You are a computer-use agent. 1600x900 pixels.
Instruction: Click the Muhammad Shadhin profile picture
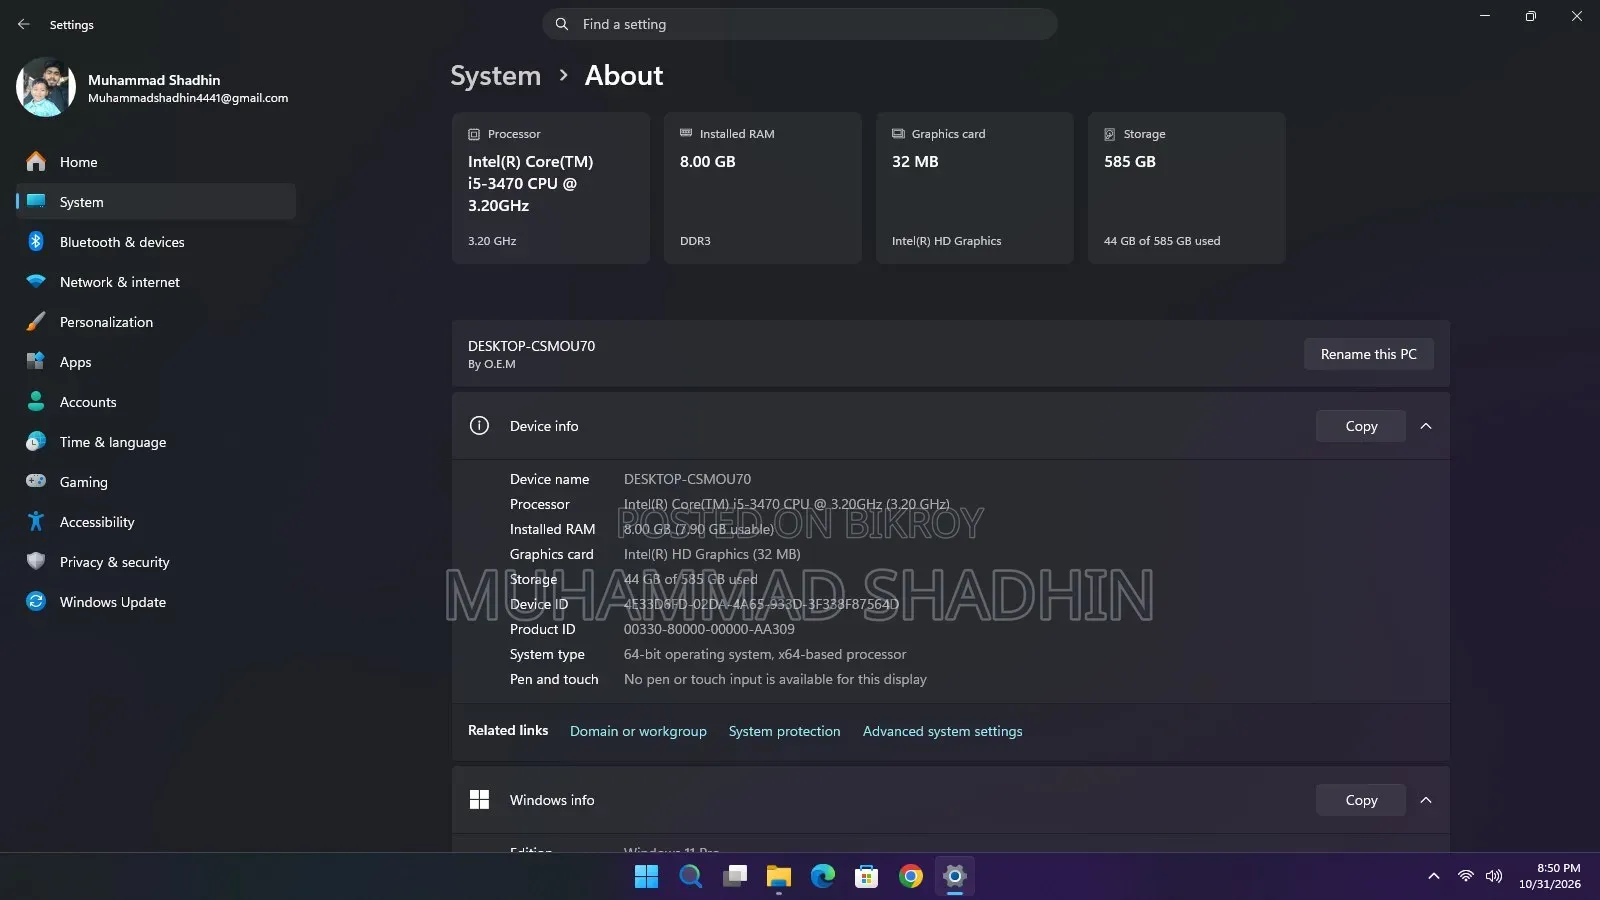(46, 87)
